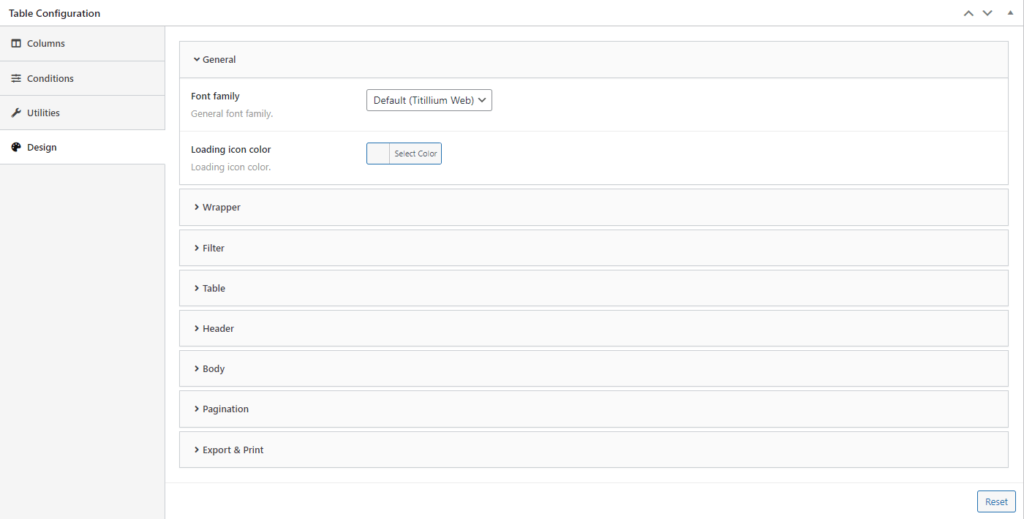
Task: Expand the Header section
Action: click(x=218, y=329)
